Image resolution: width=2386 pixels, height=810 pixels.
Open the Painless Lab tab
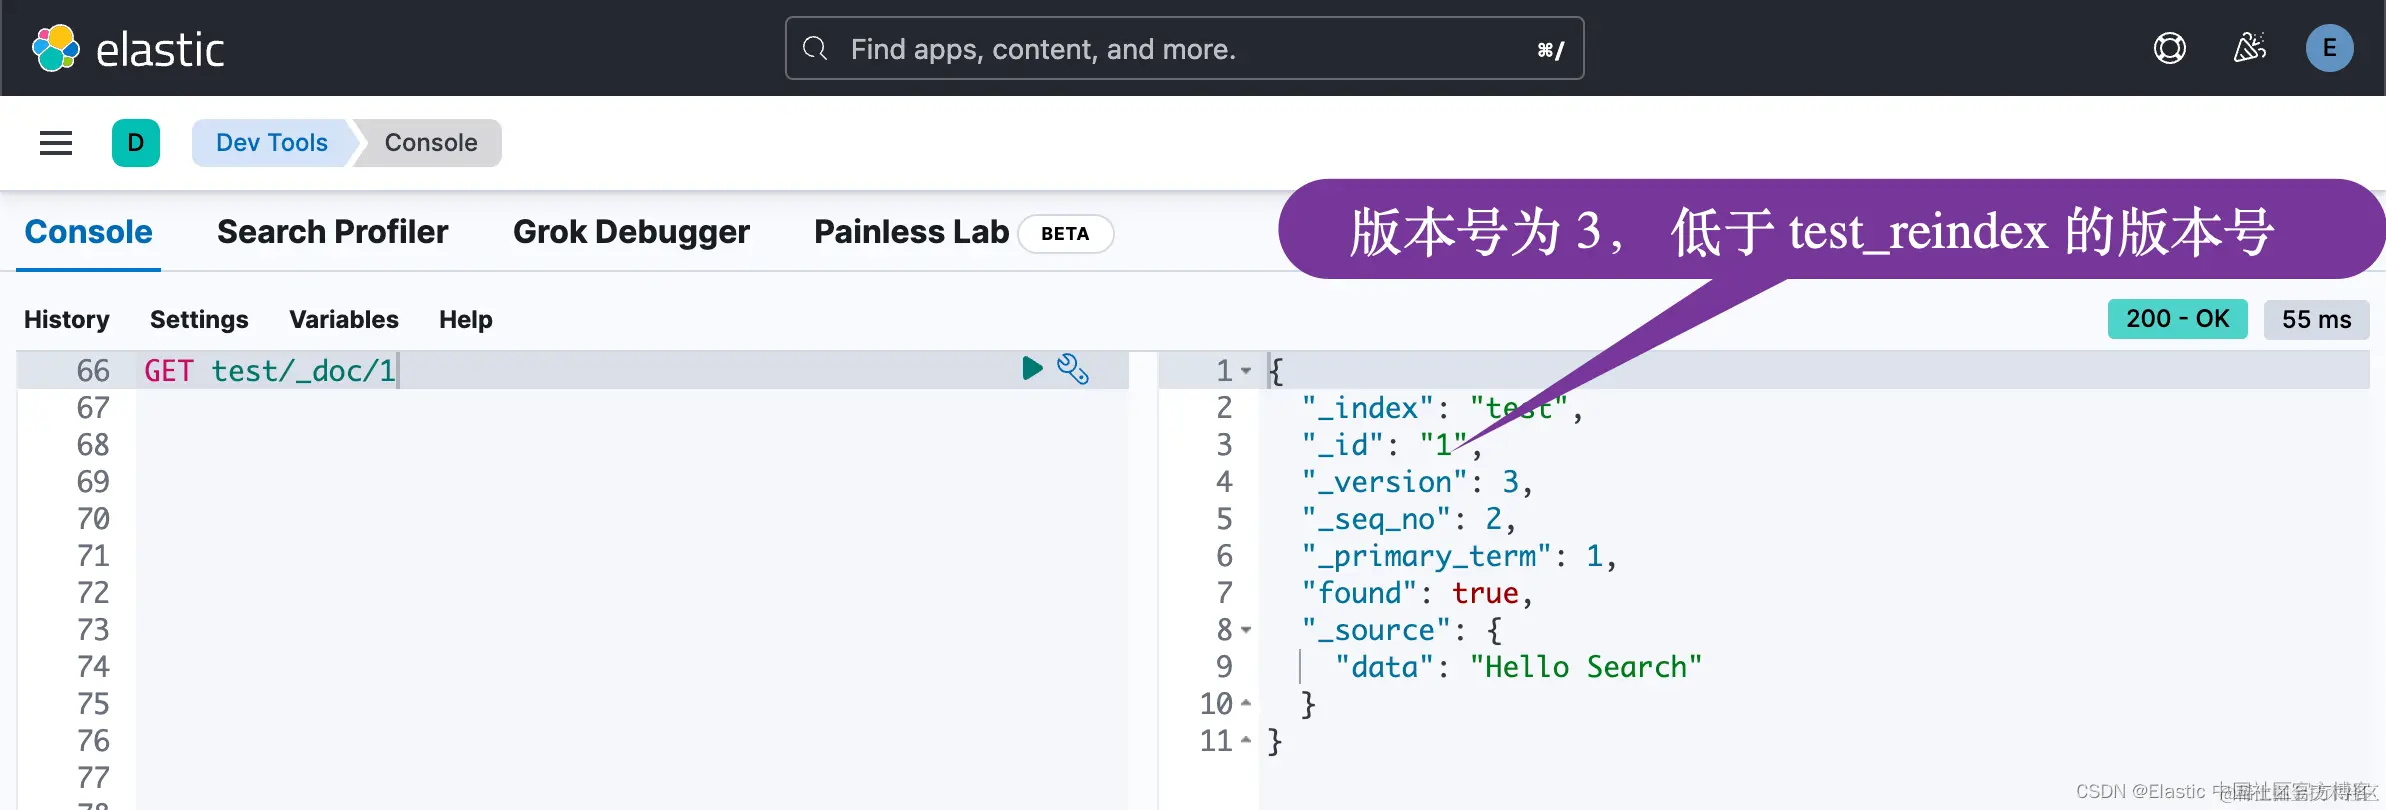[911, 232]
